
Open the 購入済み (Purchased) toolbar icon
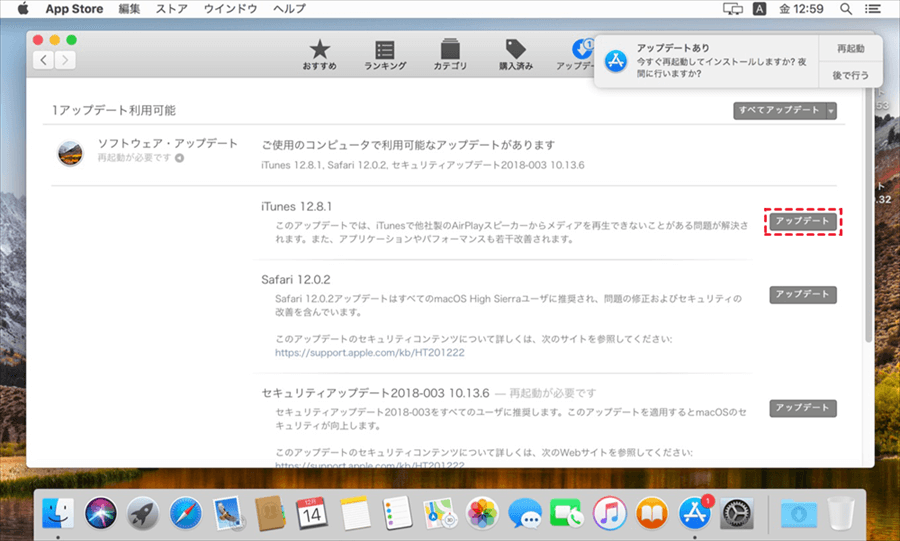[x=516, y=55]
